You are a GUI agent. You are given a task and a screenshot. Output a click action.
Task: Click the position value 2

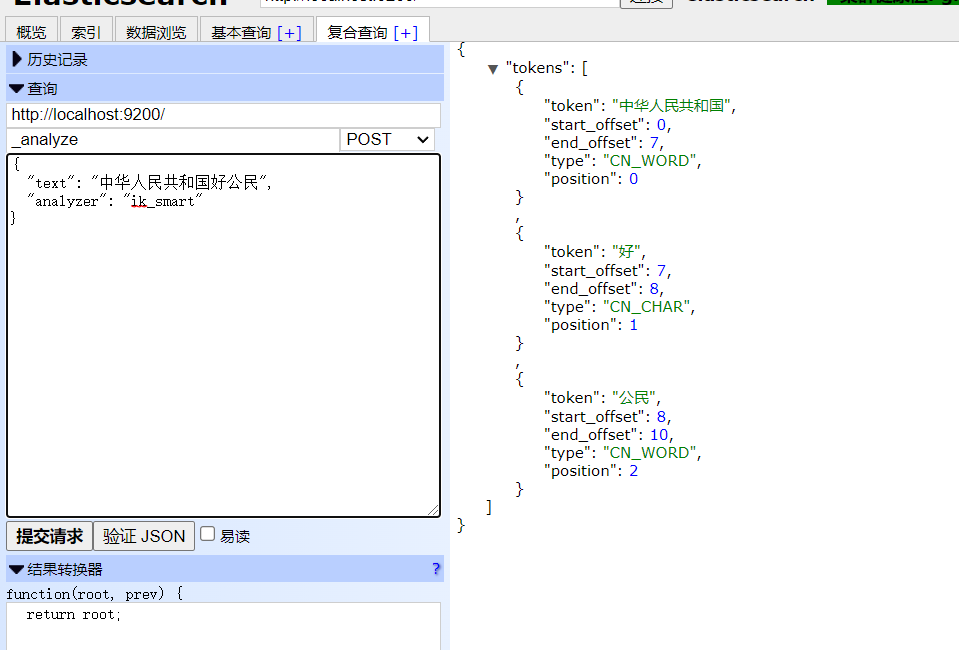tap(634, 471)
